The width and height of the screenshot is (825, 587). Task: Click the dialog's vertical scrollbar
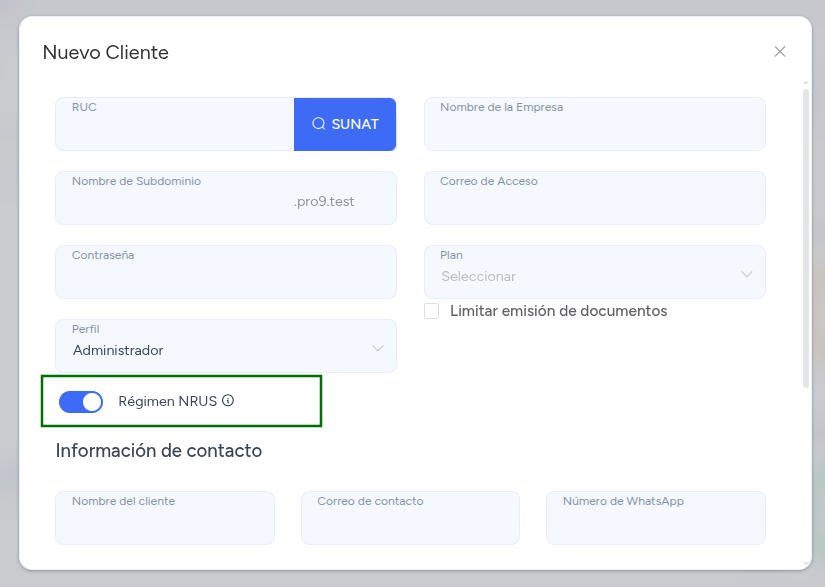click(806, 238)
